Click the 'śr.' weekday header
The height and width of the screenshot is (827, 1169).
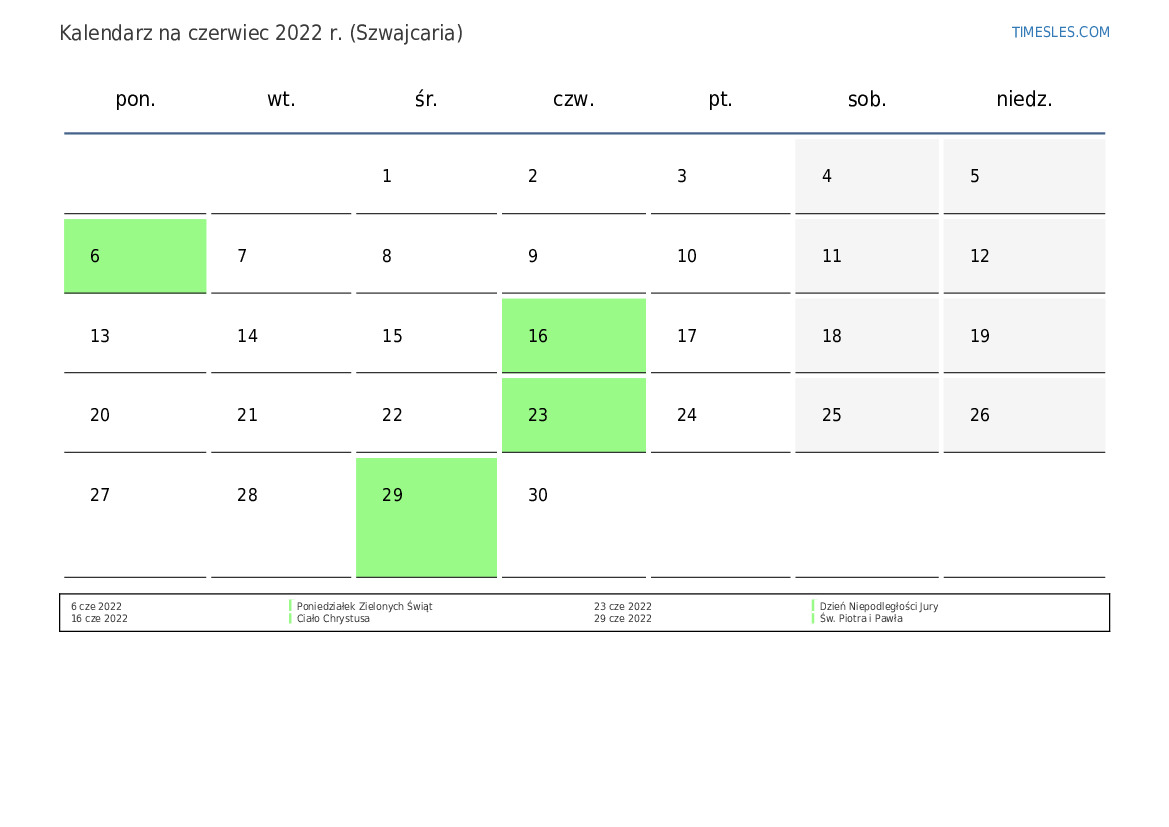click(x=426, y=98)
